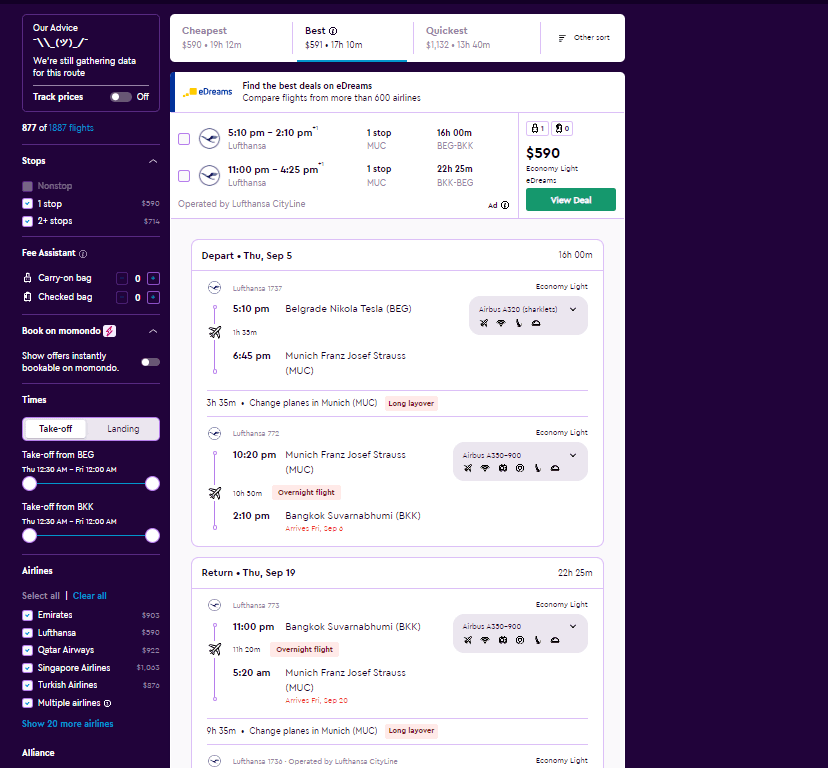The height and width of the screenshot is (768, 828).
Task: Uncheck the 2+ stops checkbox
Action: 27,221
